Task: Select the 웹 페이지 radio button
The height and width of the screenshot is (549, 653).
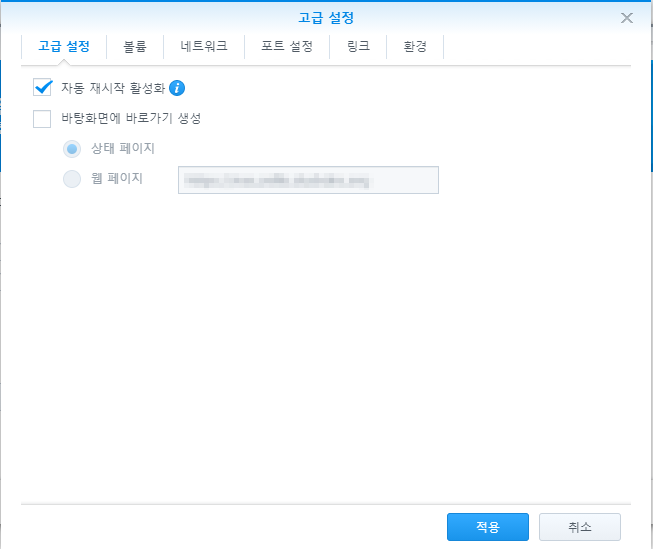Action: point(72,179)
